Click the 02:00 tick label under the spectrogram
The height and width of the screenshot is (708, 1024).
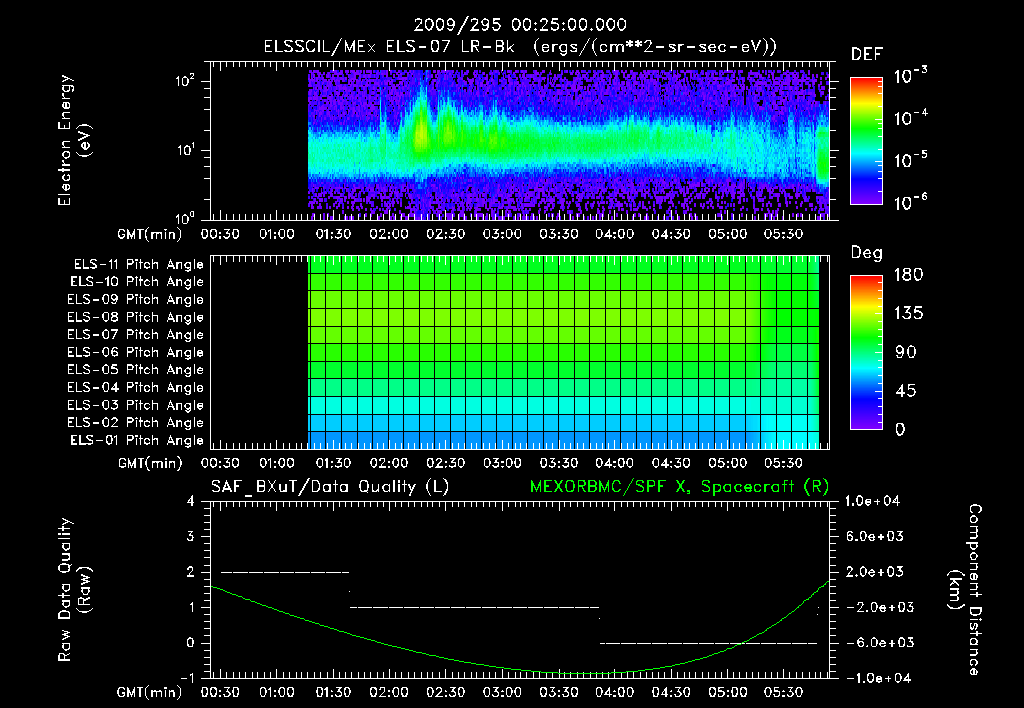389,234
